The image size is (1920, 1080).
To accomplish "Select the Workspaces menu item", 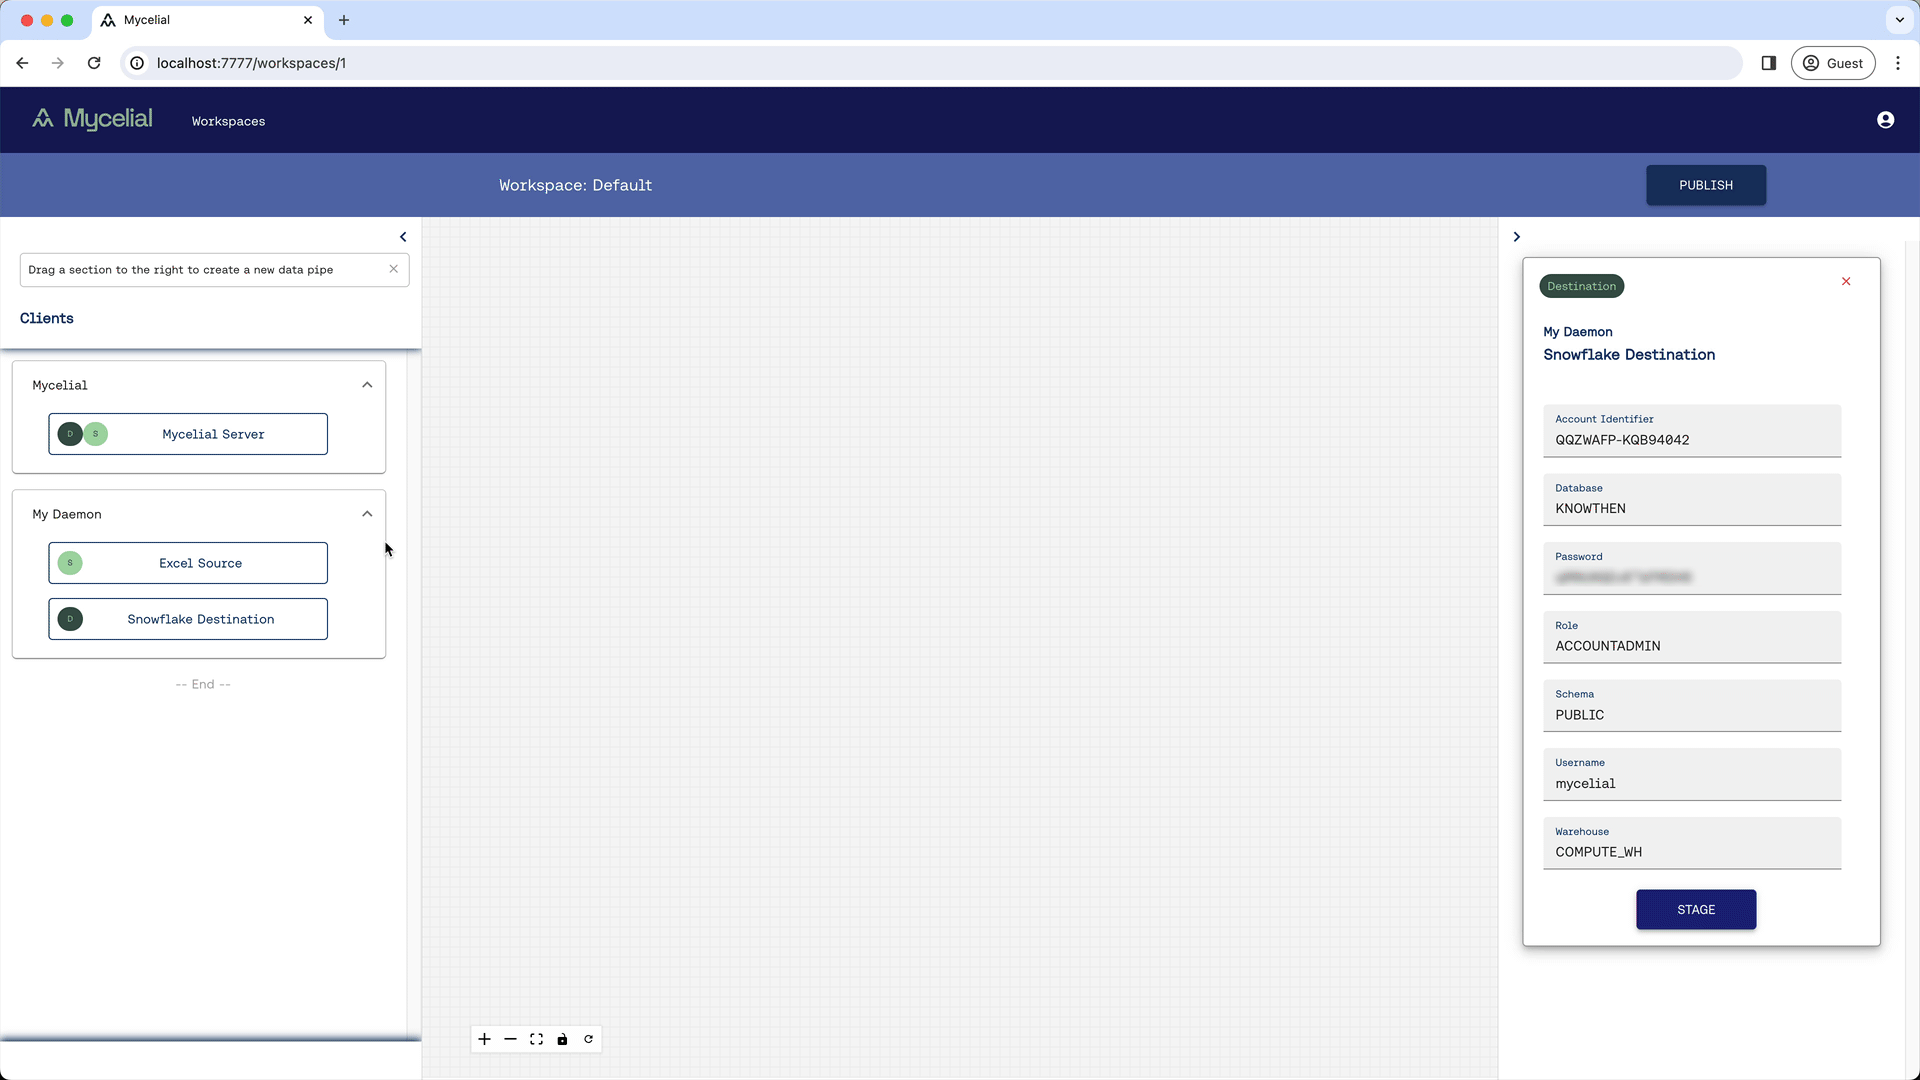I will click(x=228, y=120).
